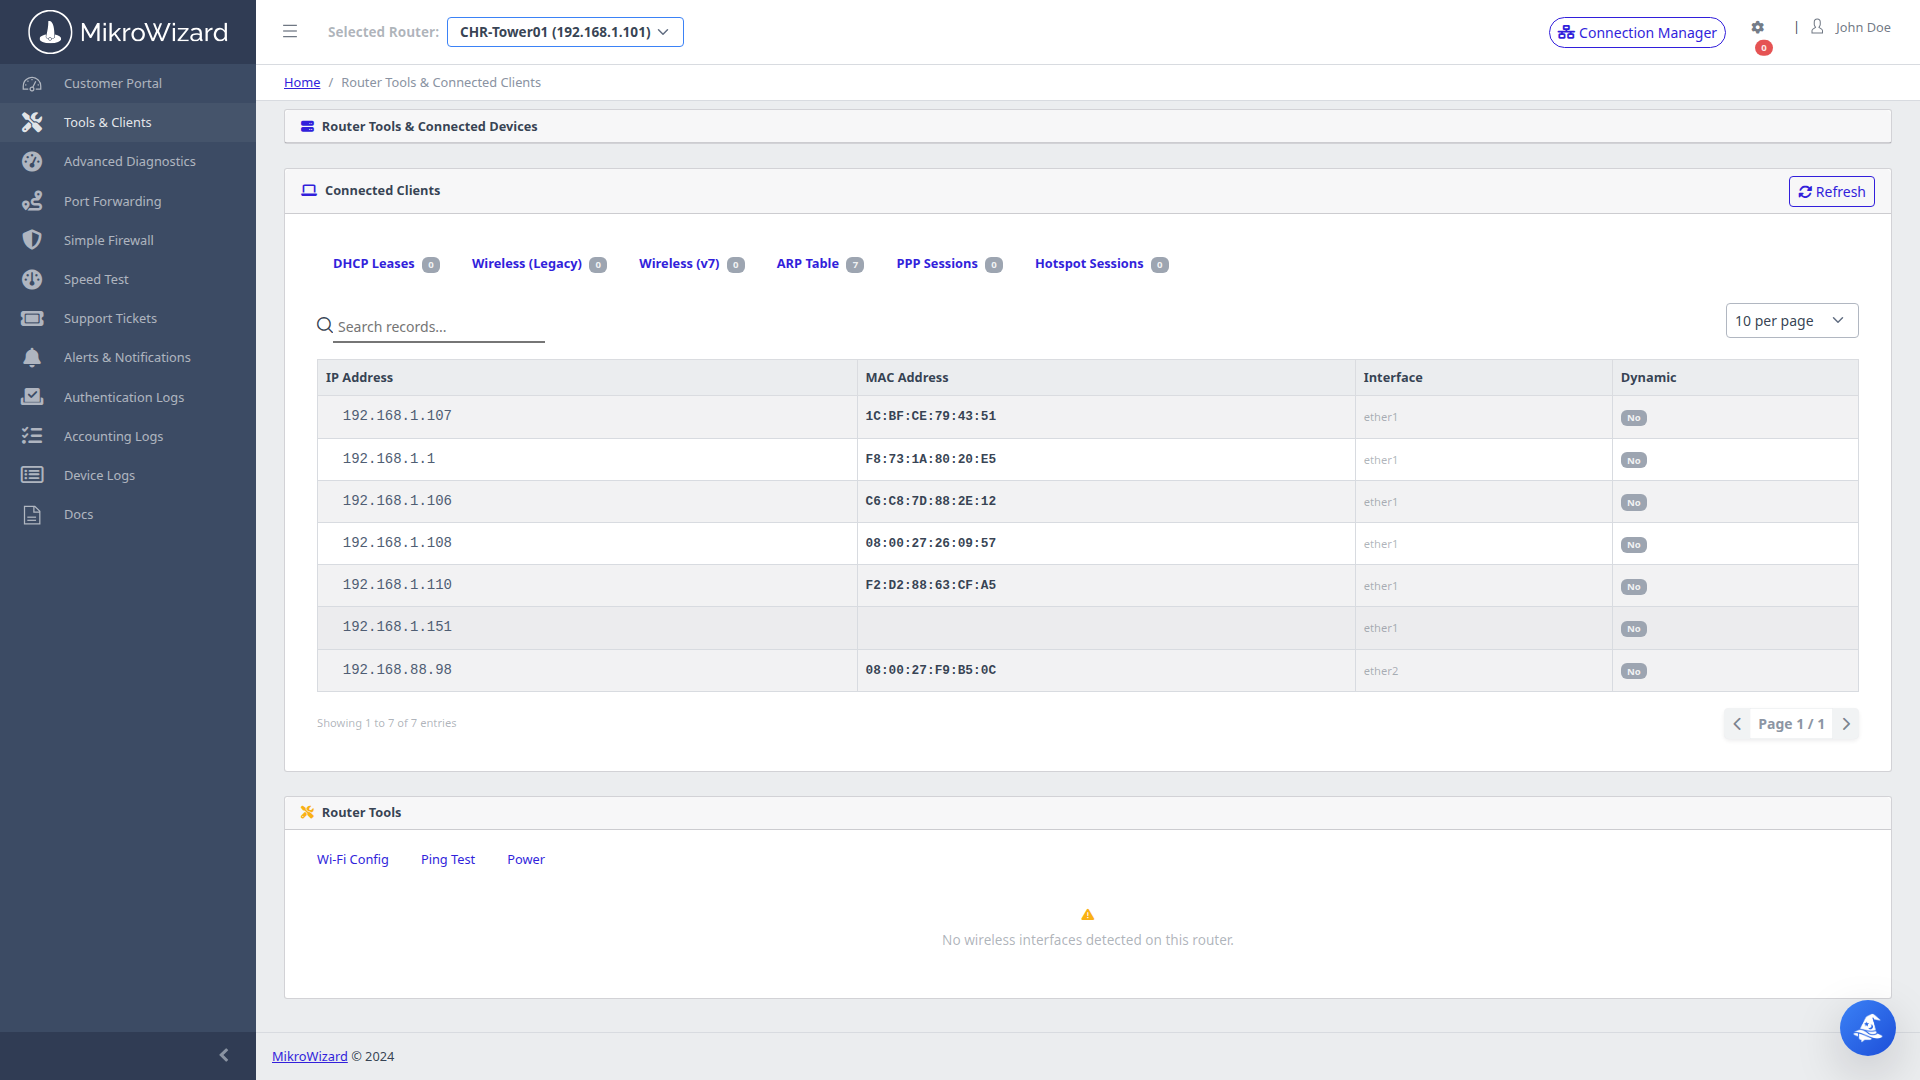
Task: Click the No badge in 192.168.88.98 row
Action: click(x=1633, y=672)
